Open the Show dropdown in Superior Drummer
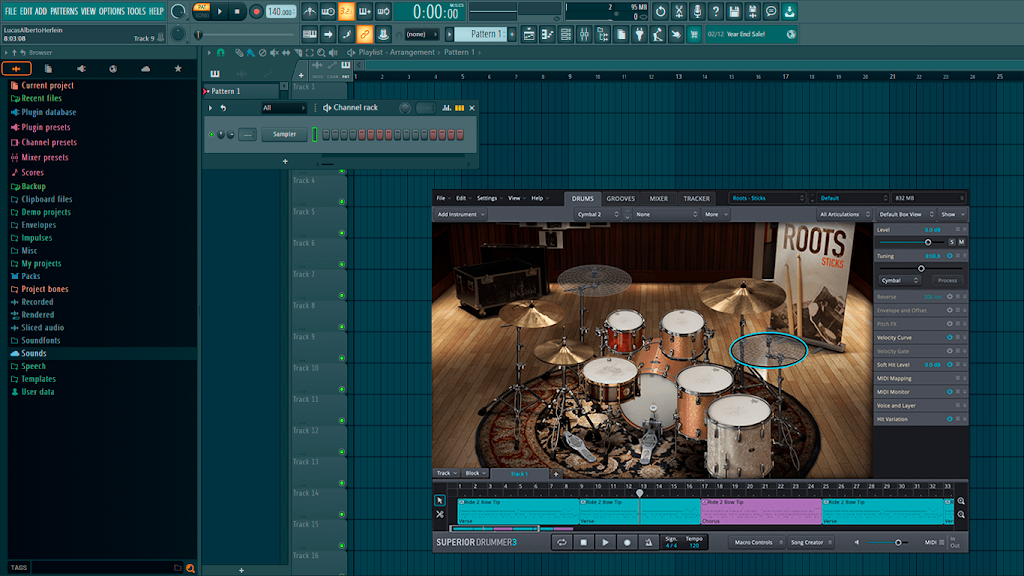This screenshot has width=1024, height=576. click(x=953, y=214)
